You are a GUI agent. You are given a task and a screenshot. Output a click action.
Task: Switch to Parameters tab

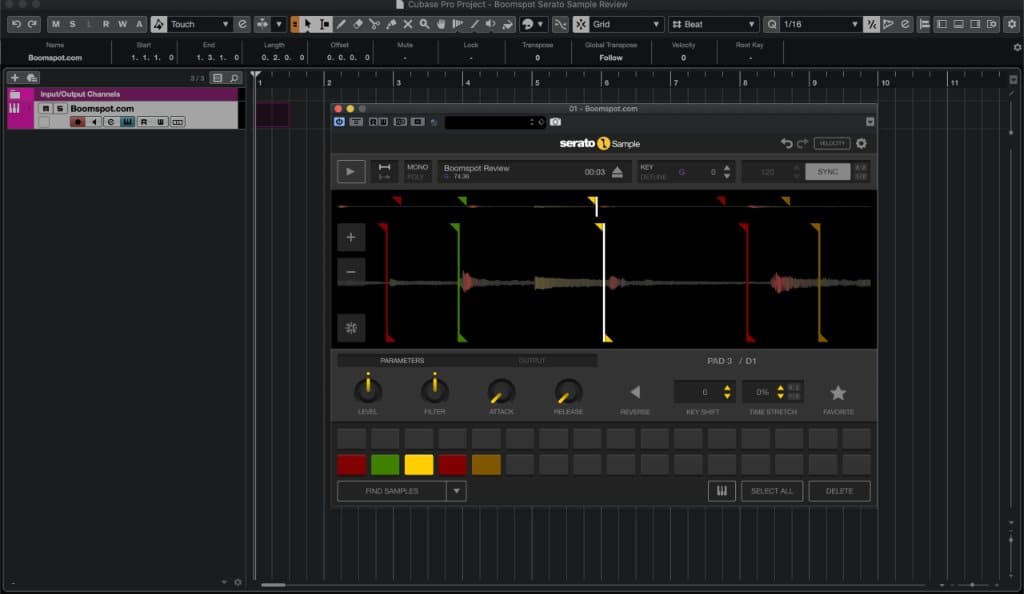click(x=402, y=360)
